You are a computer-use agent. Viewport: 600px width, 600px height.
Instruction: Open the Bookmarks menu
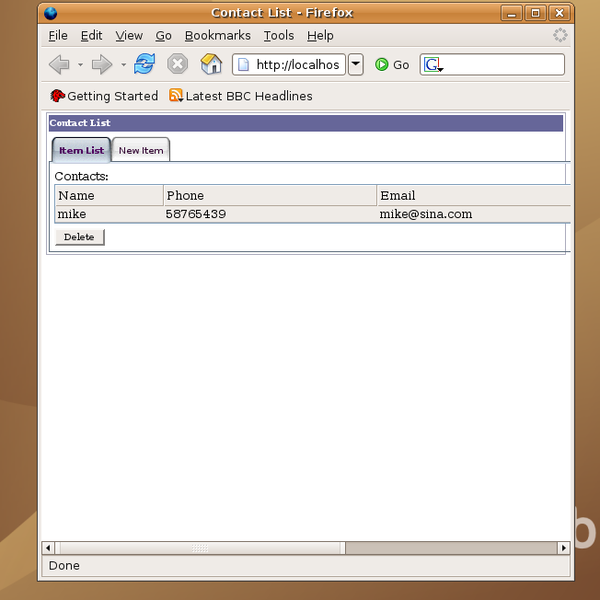click(218, 36)
